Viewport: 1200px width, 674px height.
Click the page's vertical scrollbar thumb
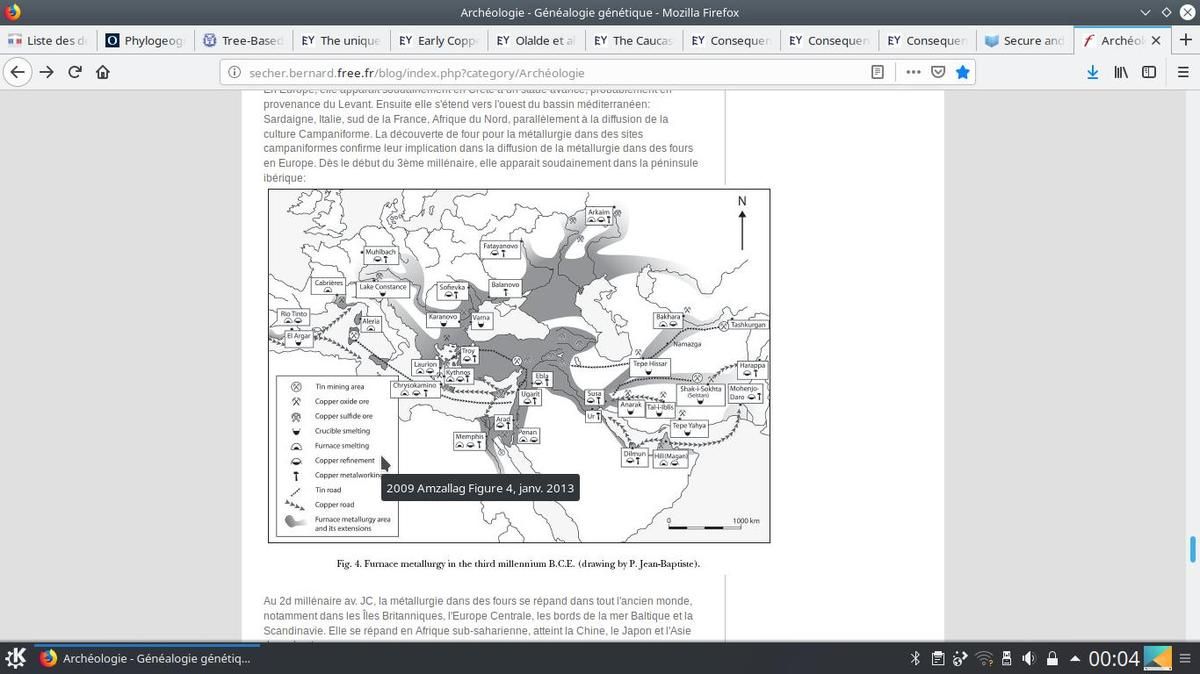click(1192, 549)
